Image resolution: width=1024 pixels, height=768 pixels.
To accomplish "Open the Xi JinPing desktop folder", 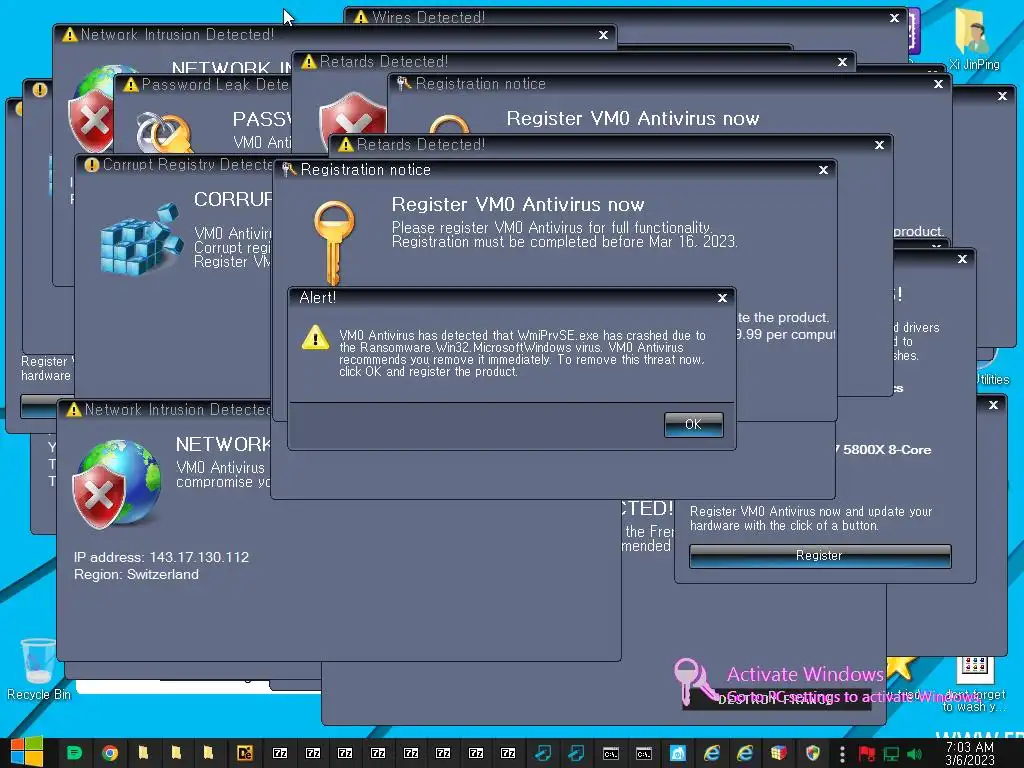I will (x=973, y=39).
